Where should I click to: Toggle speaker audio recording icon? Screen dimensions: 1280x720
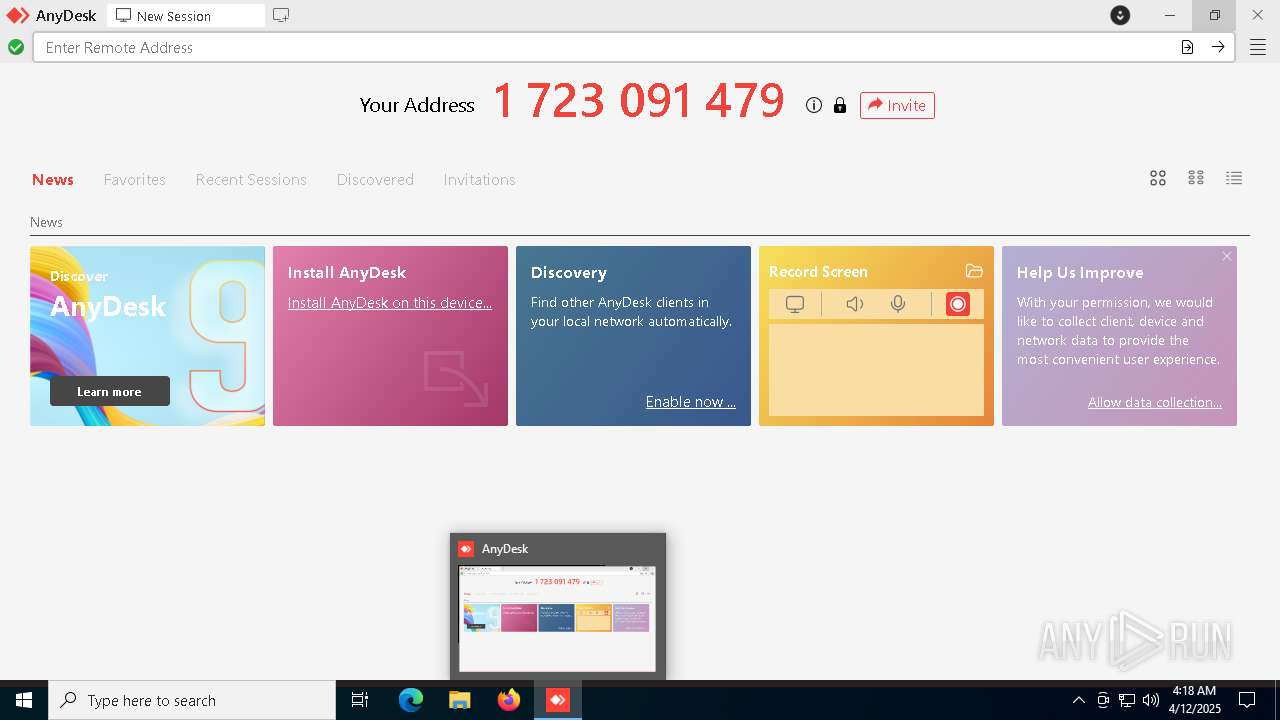pos(855,304)
